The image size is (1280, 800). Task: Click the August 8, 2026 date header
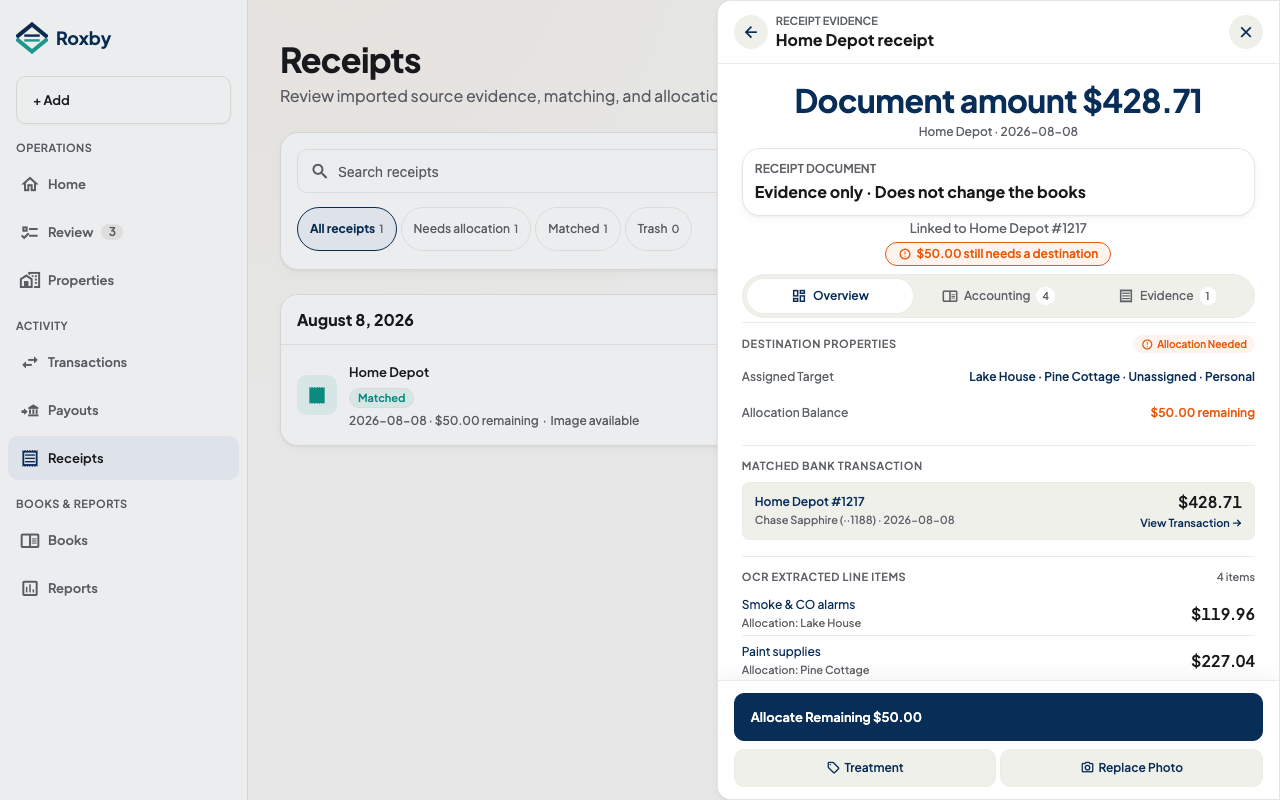click(x=355, y=320)
